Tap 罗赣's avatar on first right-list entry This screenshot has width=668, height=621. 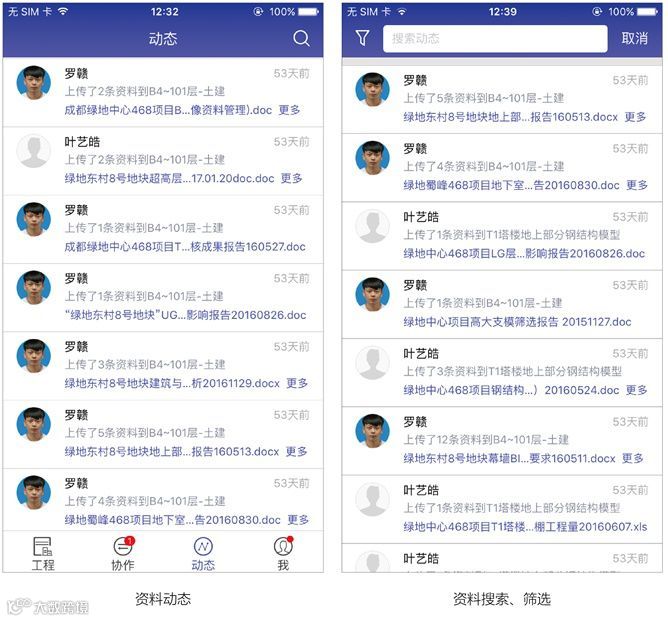(x=373, y=89)
